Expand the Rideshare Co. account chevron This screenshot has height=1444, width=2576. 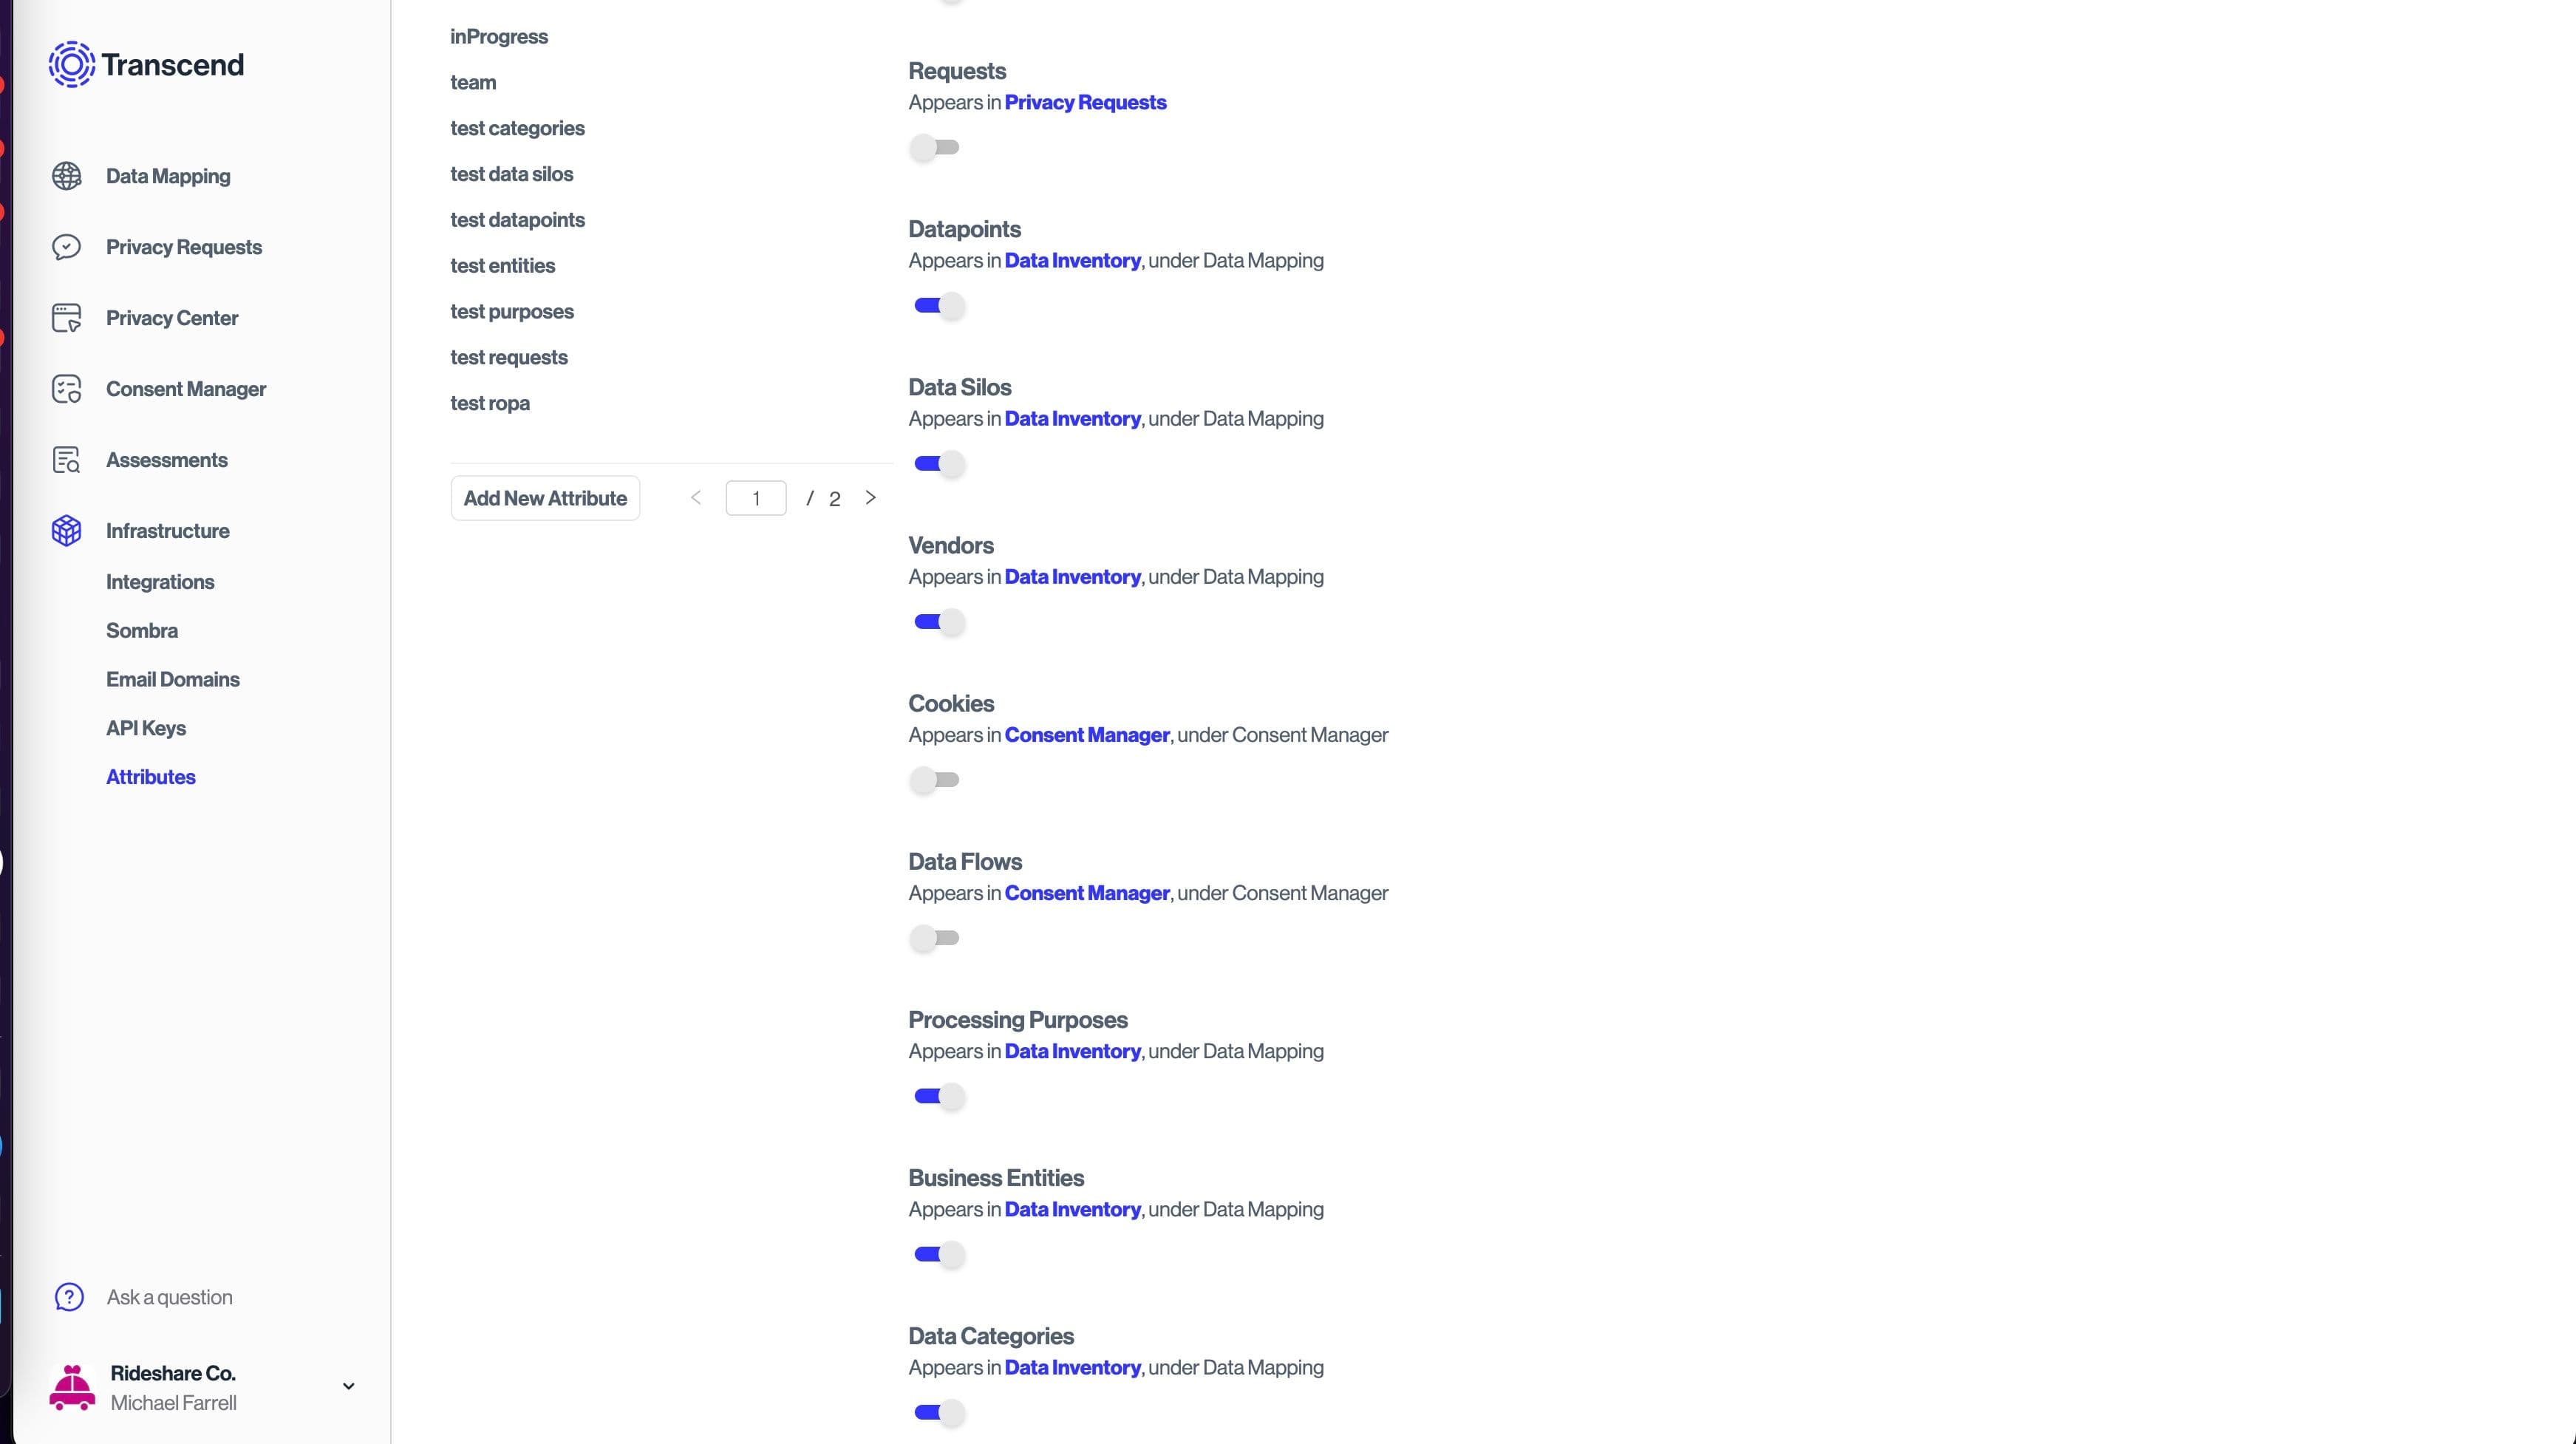click(348, 1386)
